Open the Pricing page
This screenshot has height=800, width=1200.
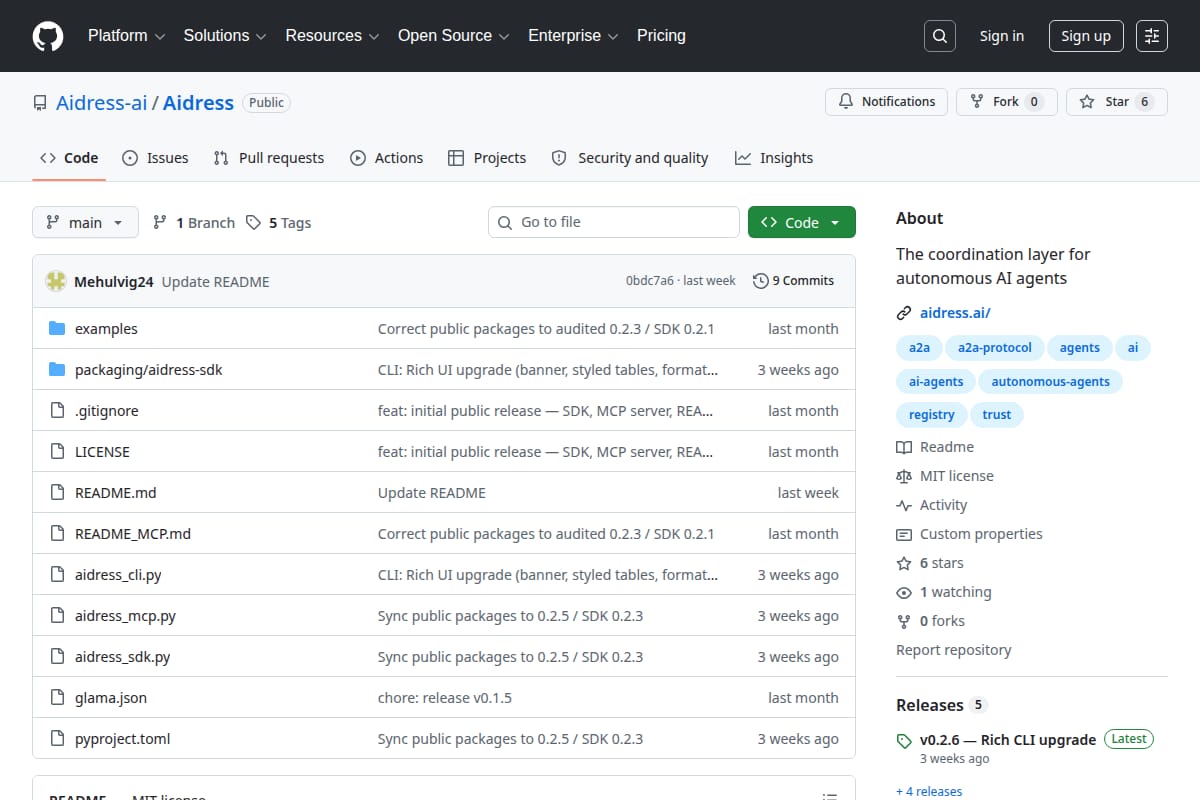661,36
